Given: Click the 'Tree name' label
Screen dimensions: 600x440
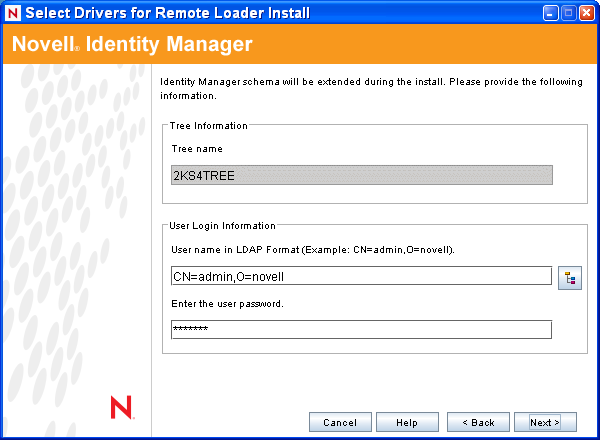Looking at the screenshot, I should click(197, 149).
